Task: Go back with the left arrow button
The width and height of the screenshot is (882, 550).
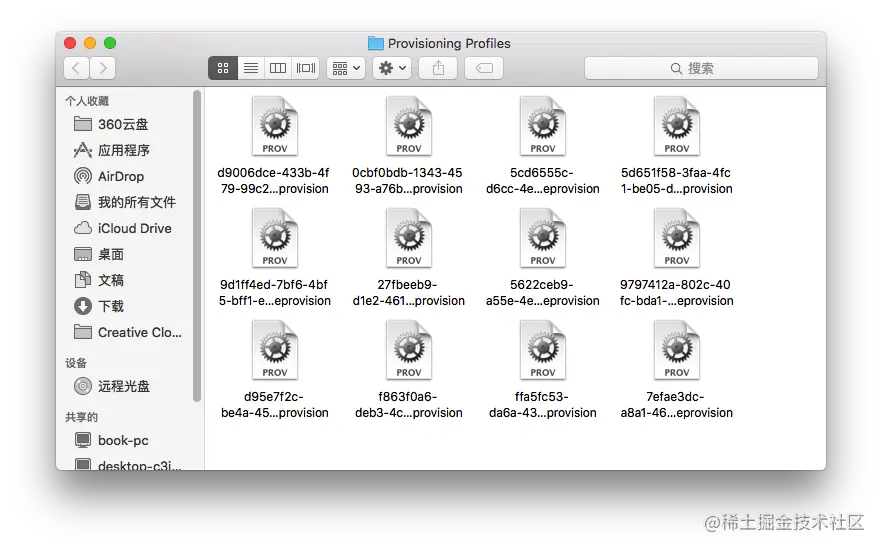Action: pyautogui.click(x=76, y=68)
